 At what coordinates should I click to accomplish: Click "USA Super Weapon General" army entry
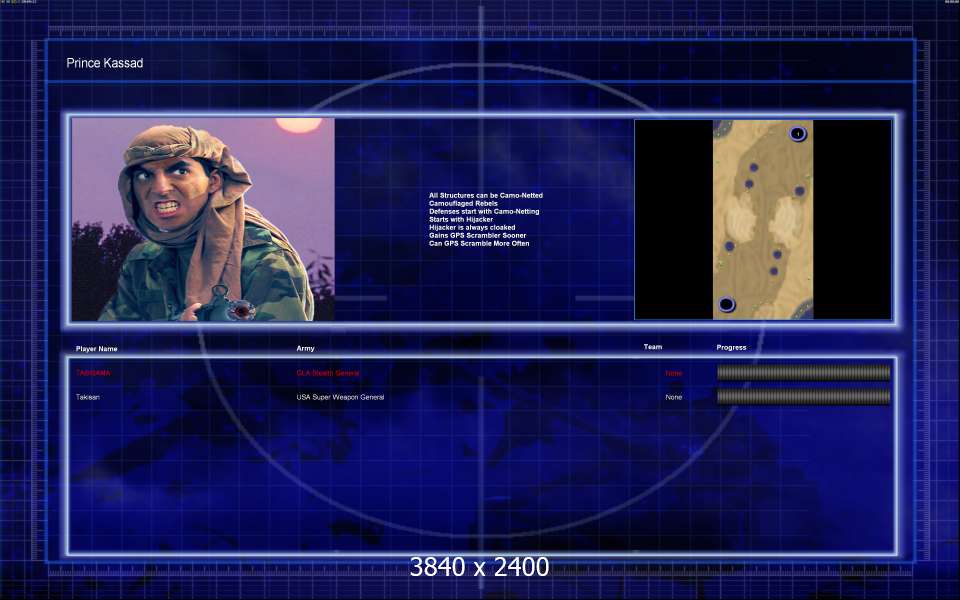click(x=340, y=397)
